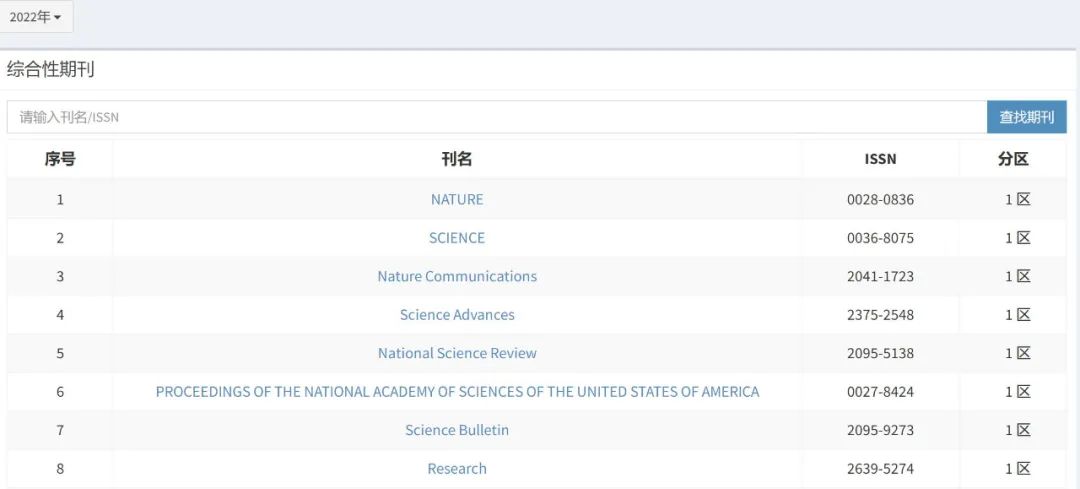Open the 2022年 year dropdown
Viewport: 1080px width, 489px height.
[36, 17]
